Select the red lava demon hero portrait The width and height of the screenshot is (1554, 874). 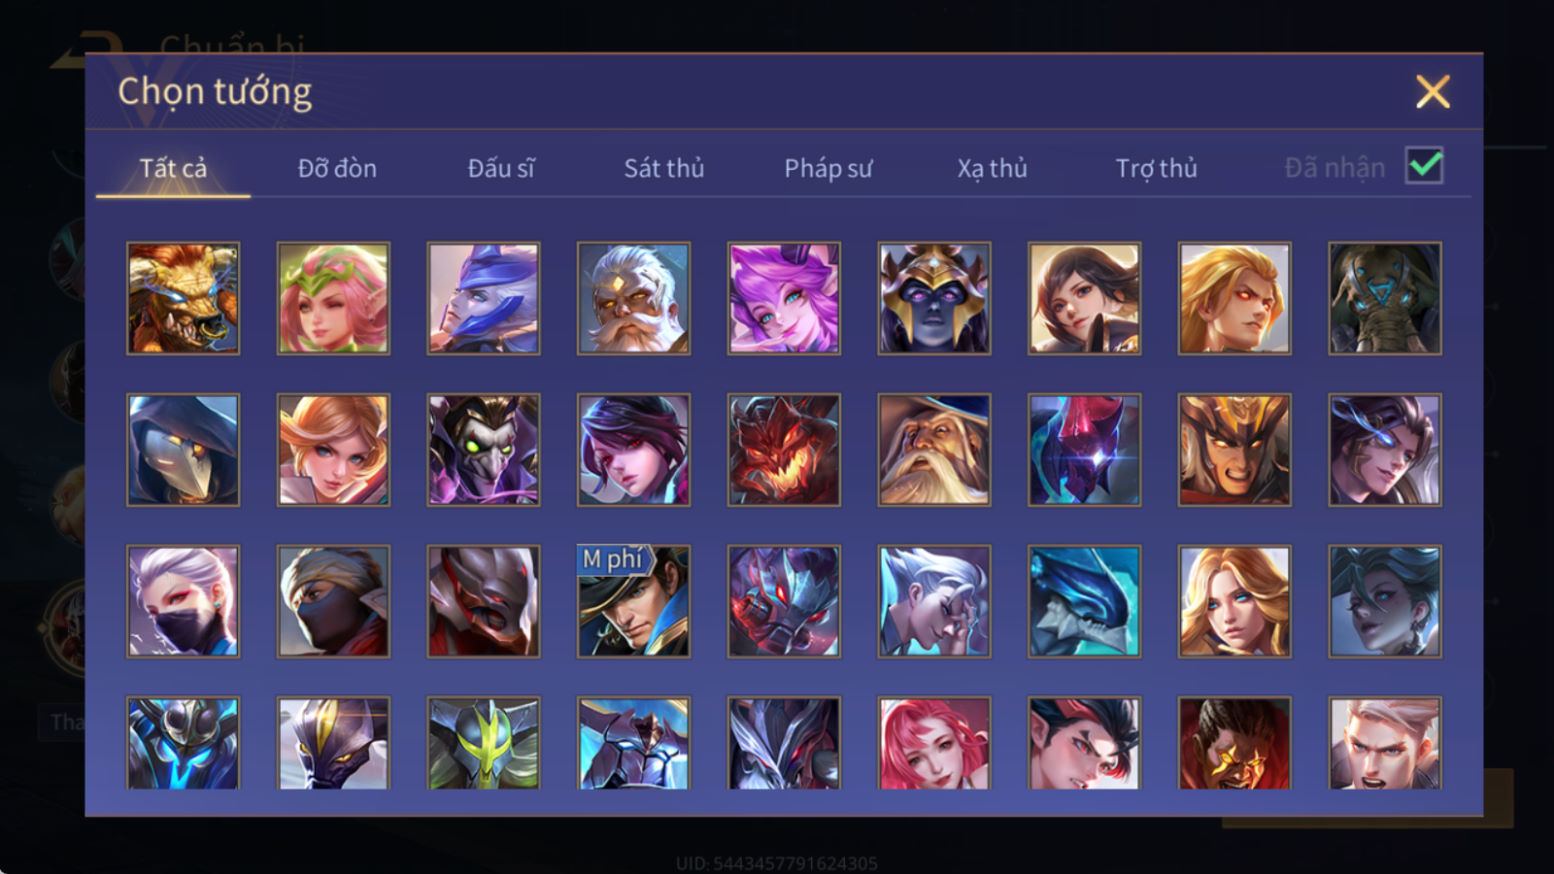pos(784,450)
